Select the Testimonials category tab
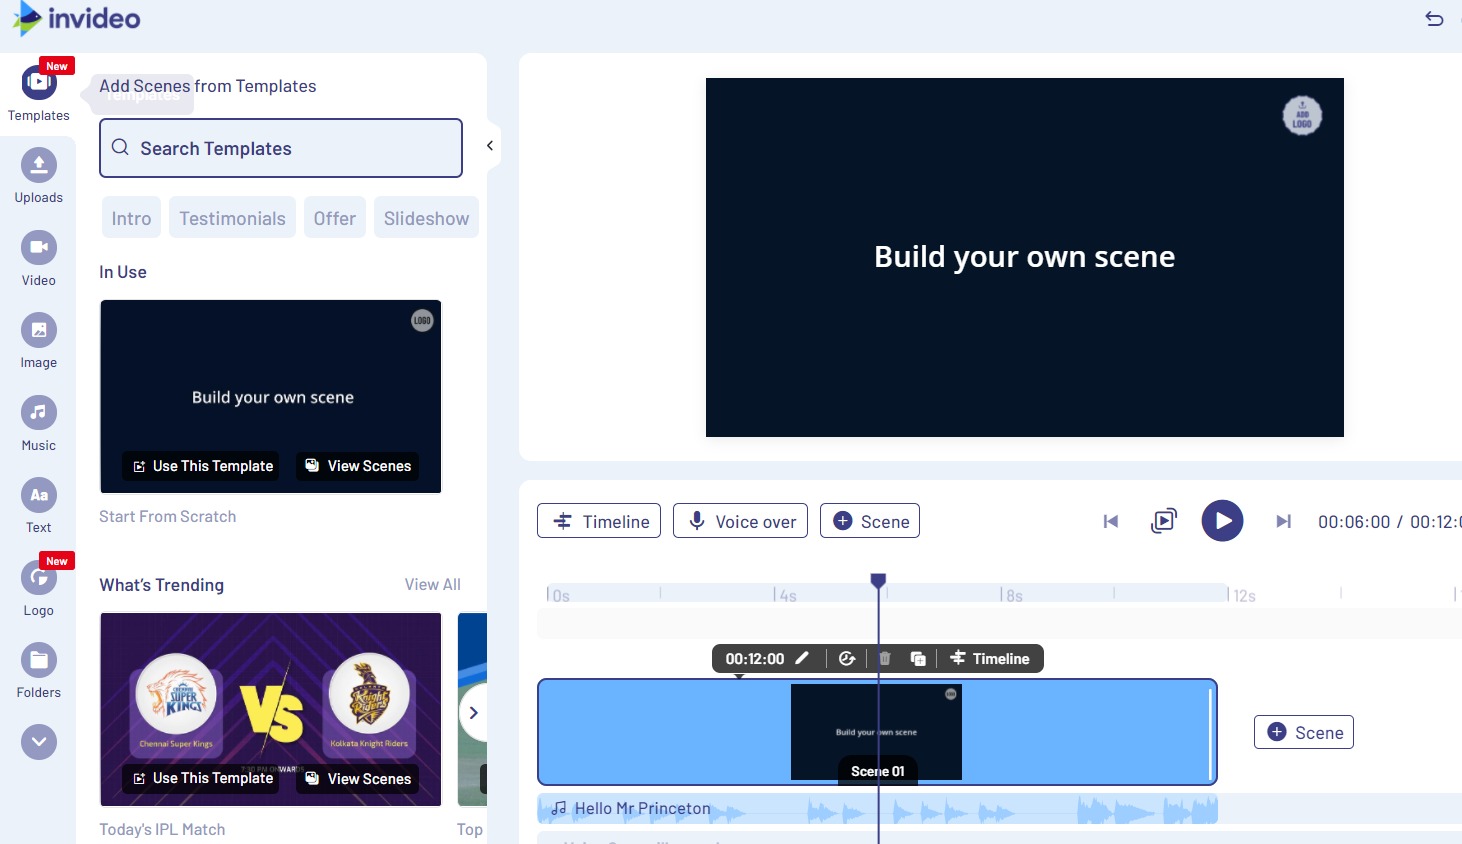 (232, 218)
